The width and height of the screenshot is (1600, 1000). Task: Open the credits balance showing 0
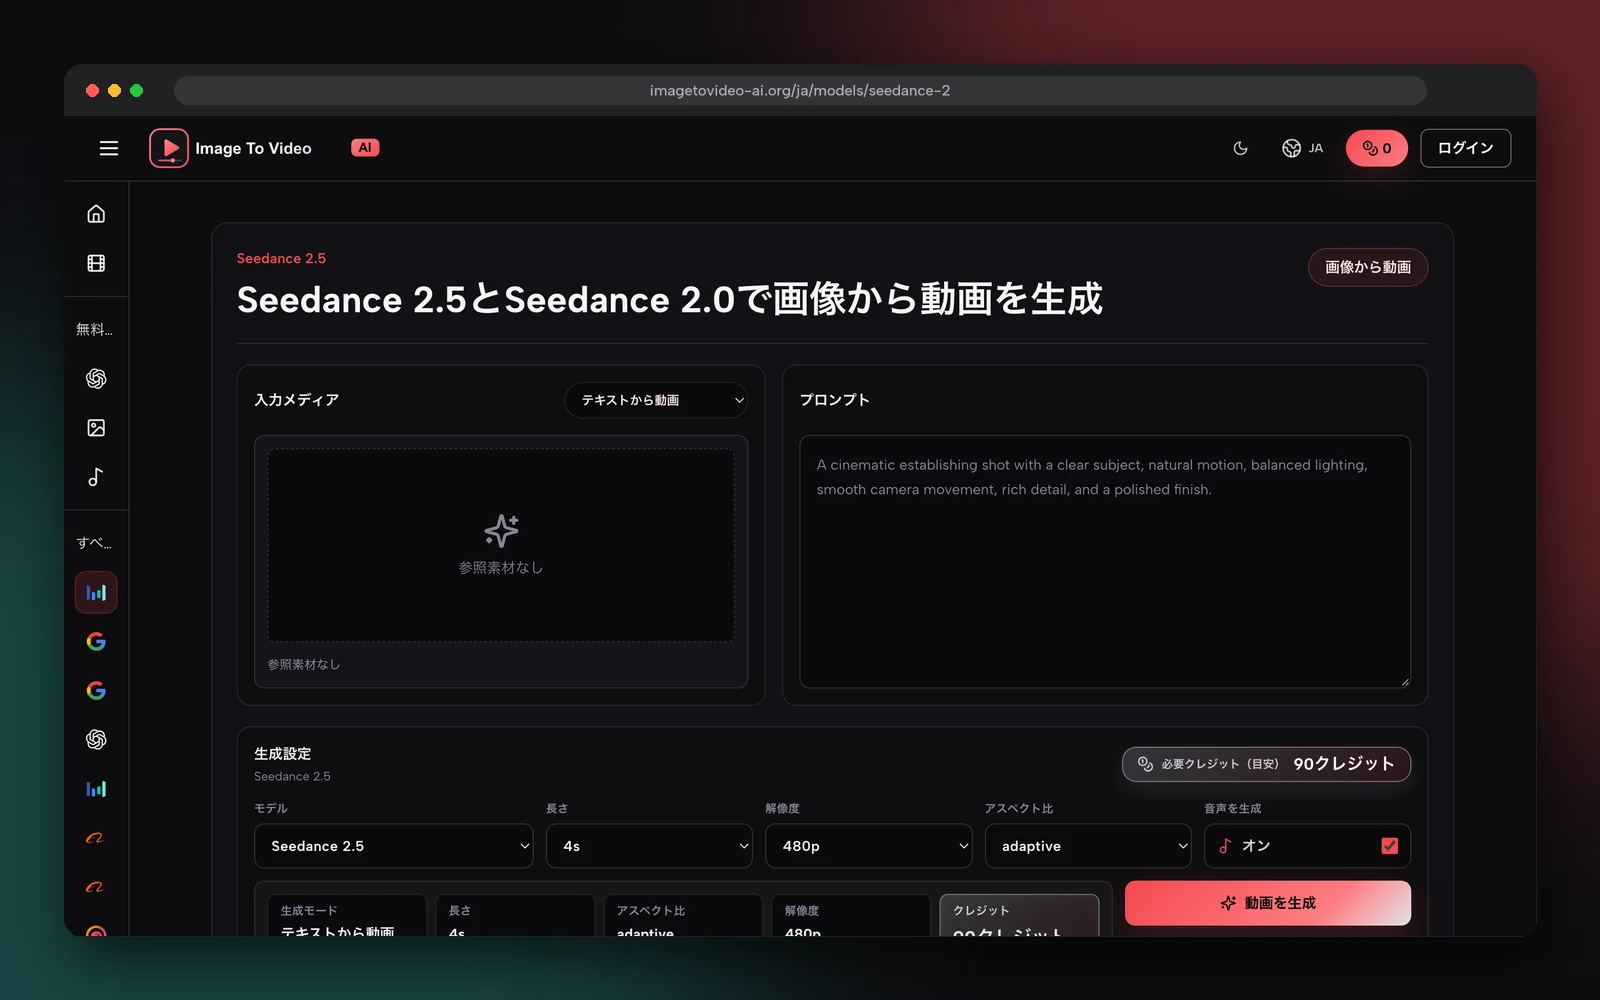point(1376,148)
